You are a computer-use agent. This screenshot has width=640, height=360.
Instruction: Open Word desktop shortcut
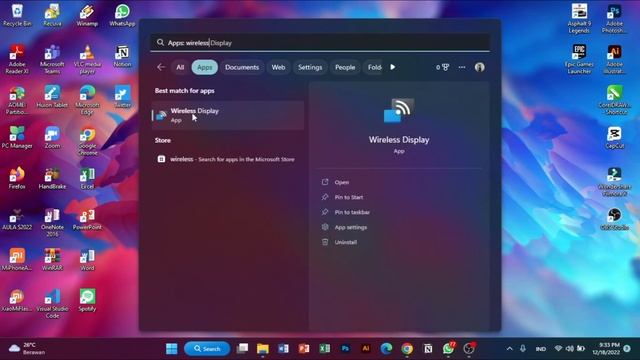point(87,260)
